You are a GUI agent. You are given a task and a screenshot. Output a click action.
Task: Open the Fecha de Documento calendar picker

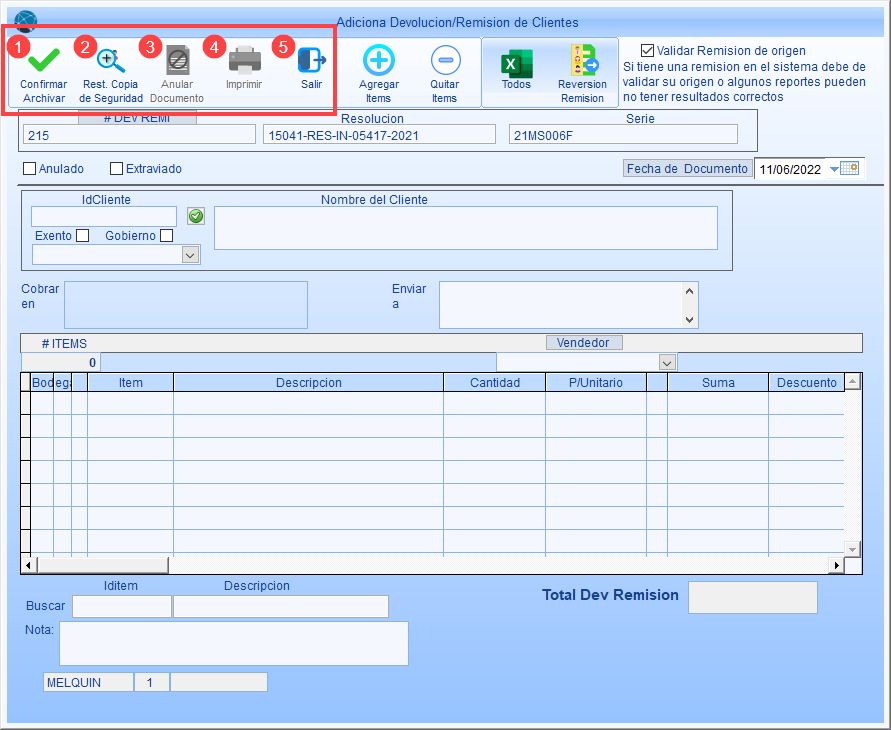point(850,169)
